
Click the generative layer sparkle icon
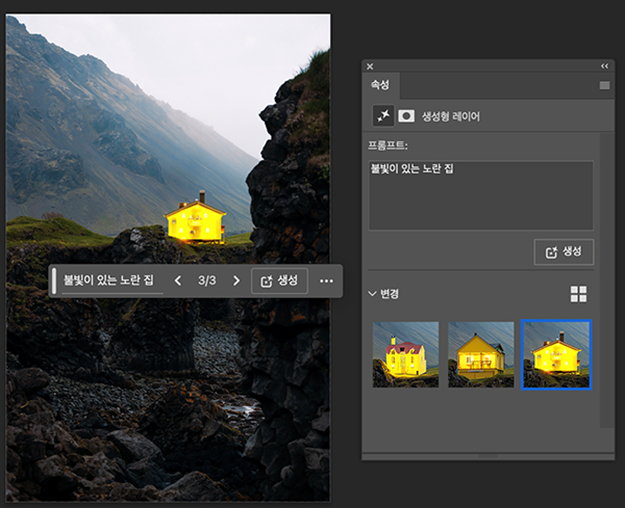[383, 116]
